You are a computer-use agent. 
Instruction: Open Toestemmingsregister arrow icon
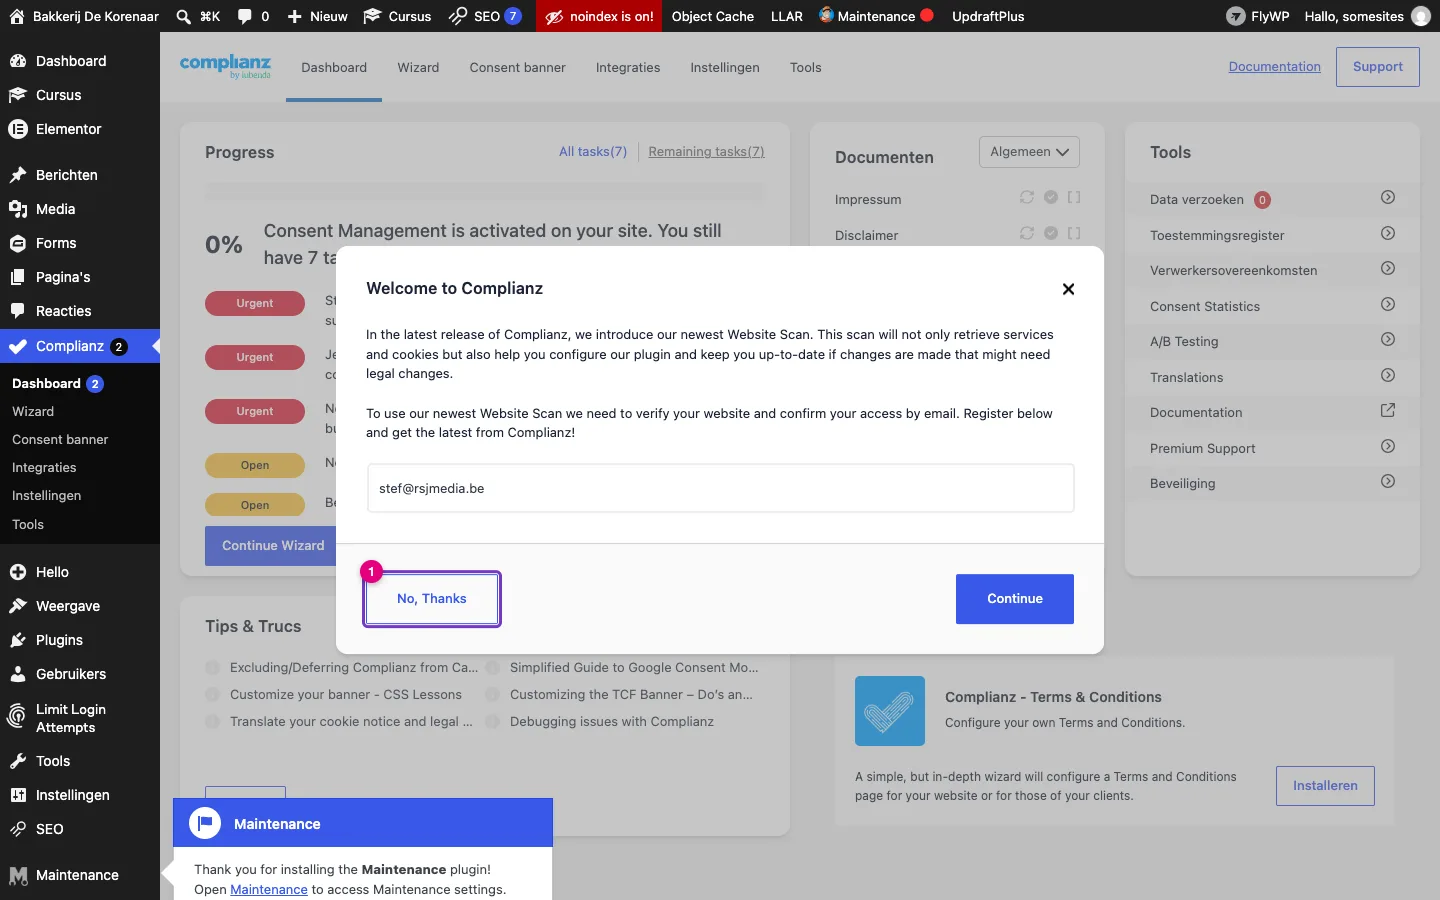tap(1388, 233)
